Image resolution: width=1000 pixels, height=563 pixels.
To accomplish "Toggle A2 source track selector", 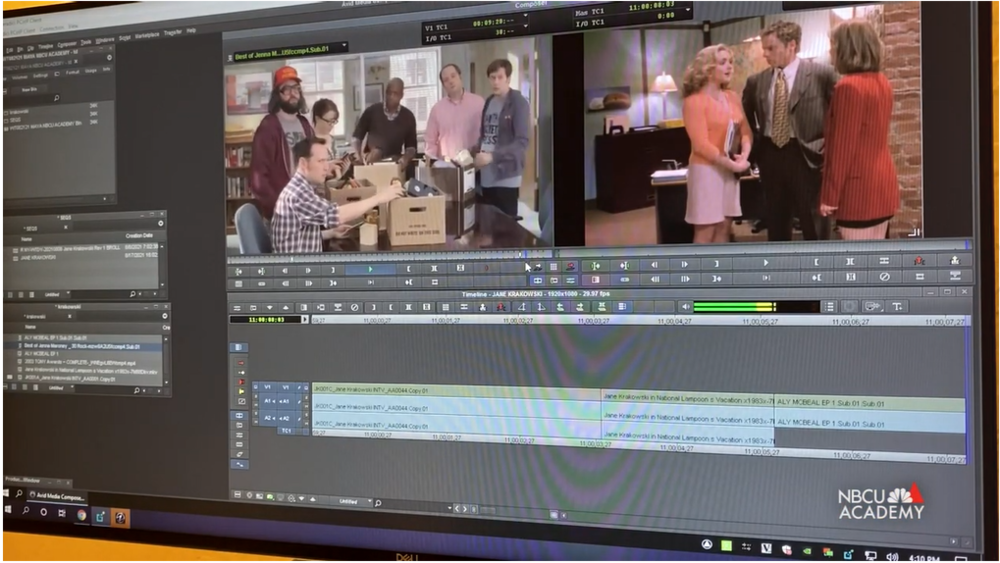I will (268, 418).
